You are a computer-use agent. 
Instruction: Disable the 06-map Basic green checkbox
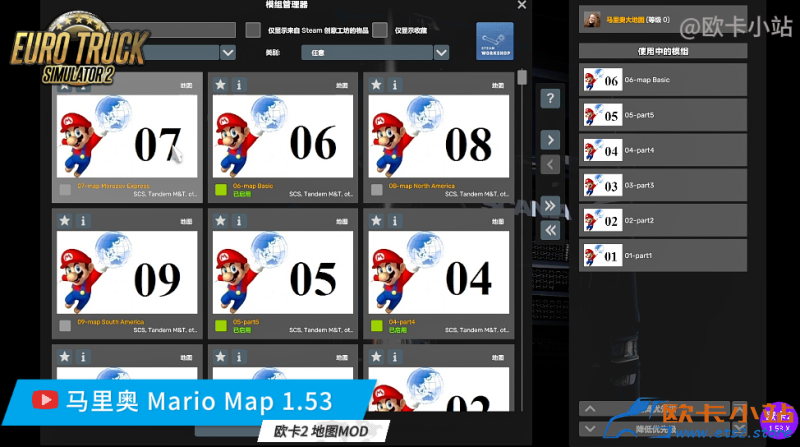[x=221, y=190]
